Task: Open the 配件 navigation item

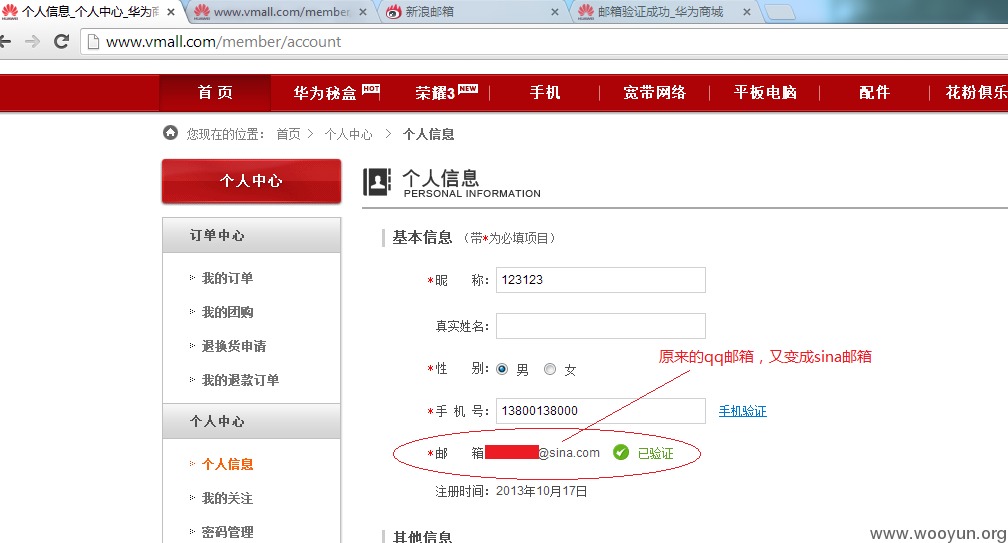Action: 874,93
